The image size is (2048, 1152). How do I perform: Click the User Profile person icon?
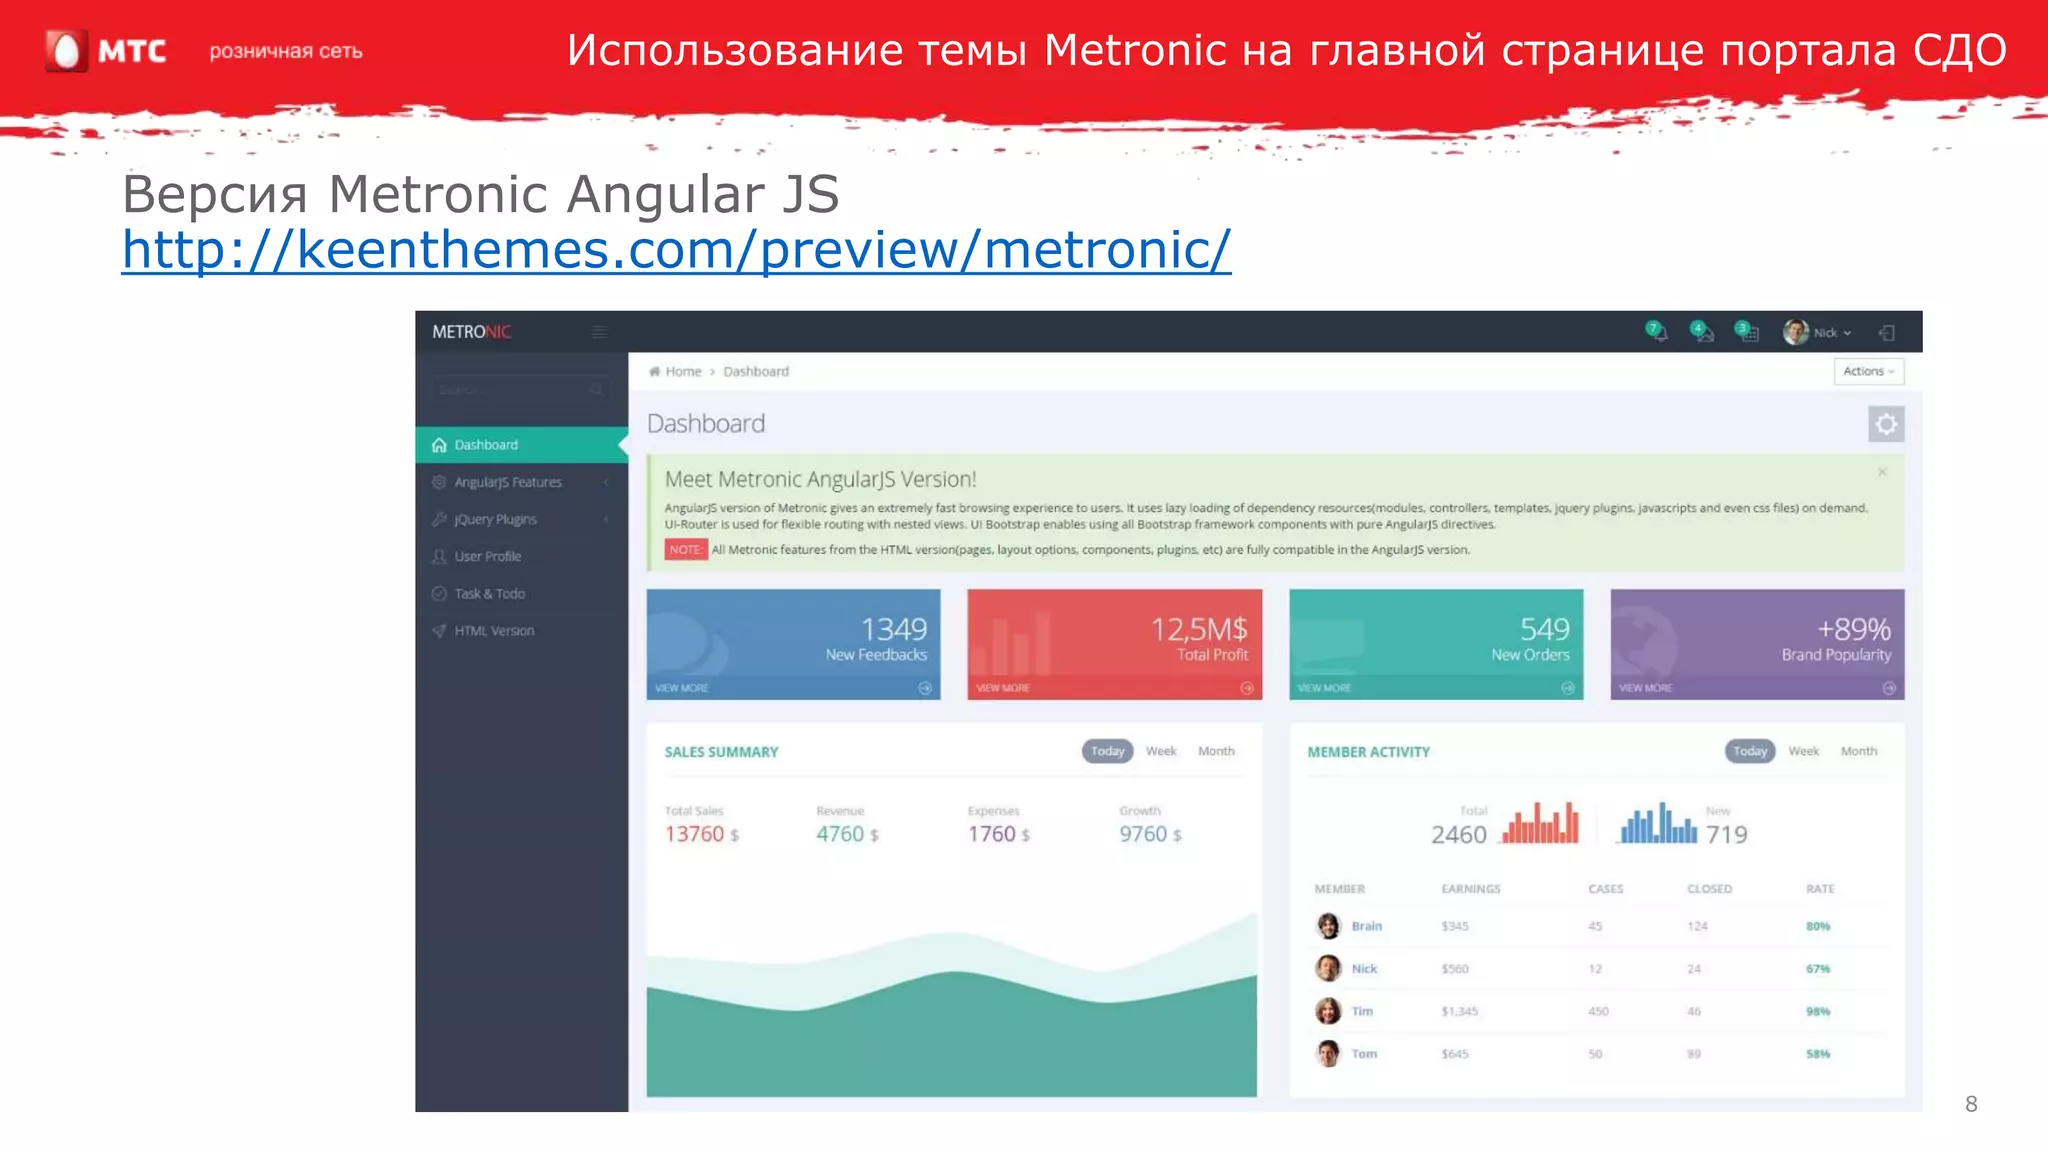pyautogui.click(x=439, y=556)
